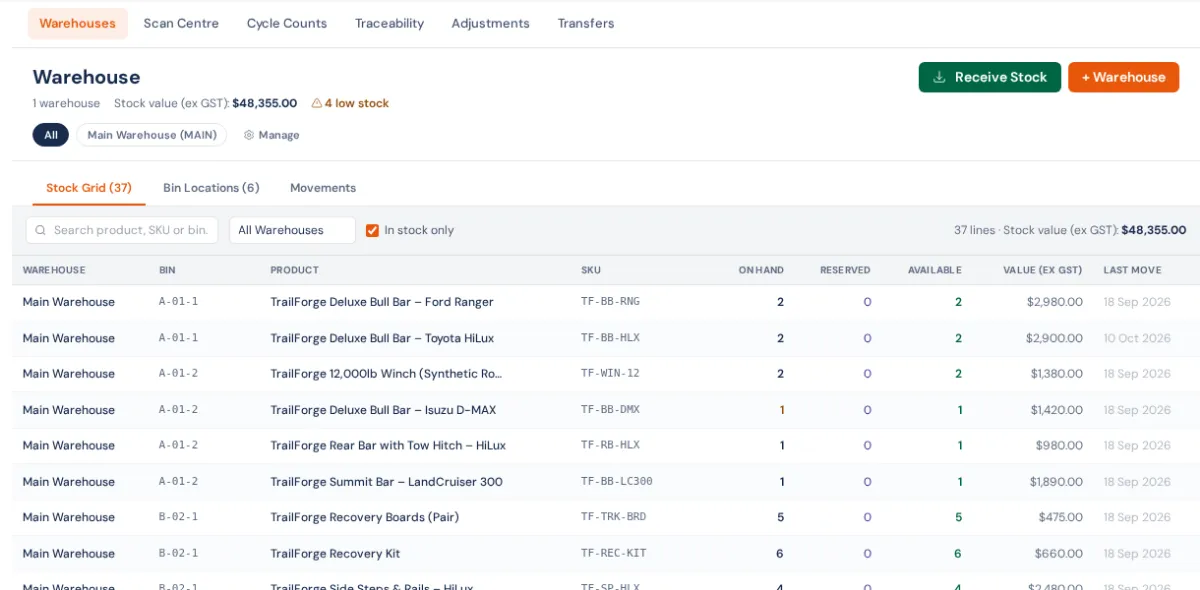Filter by Main Warehouse (MAIN) pill
Image resolution: width=1200 pixels, height=590 pixels.
point(152,135)
